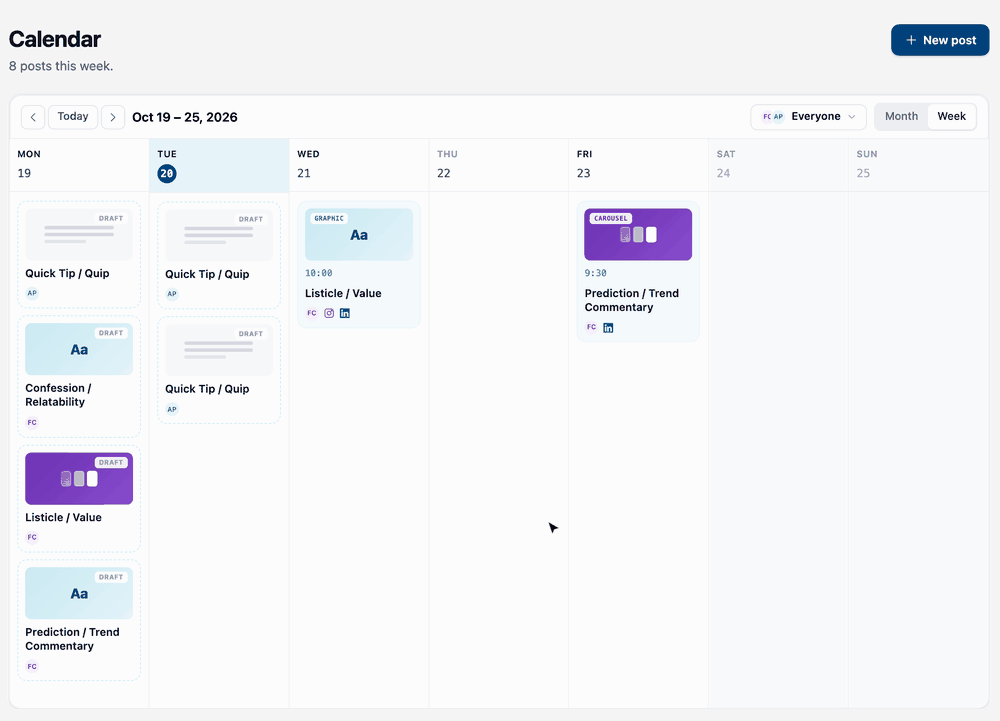
Task: Click FC avatar on Monday Listicle / Value draft
Action: coord(32,537)
